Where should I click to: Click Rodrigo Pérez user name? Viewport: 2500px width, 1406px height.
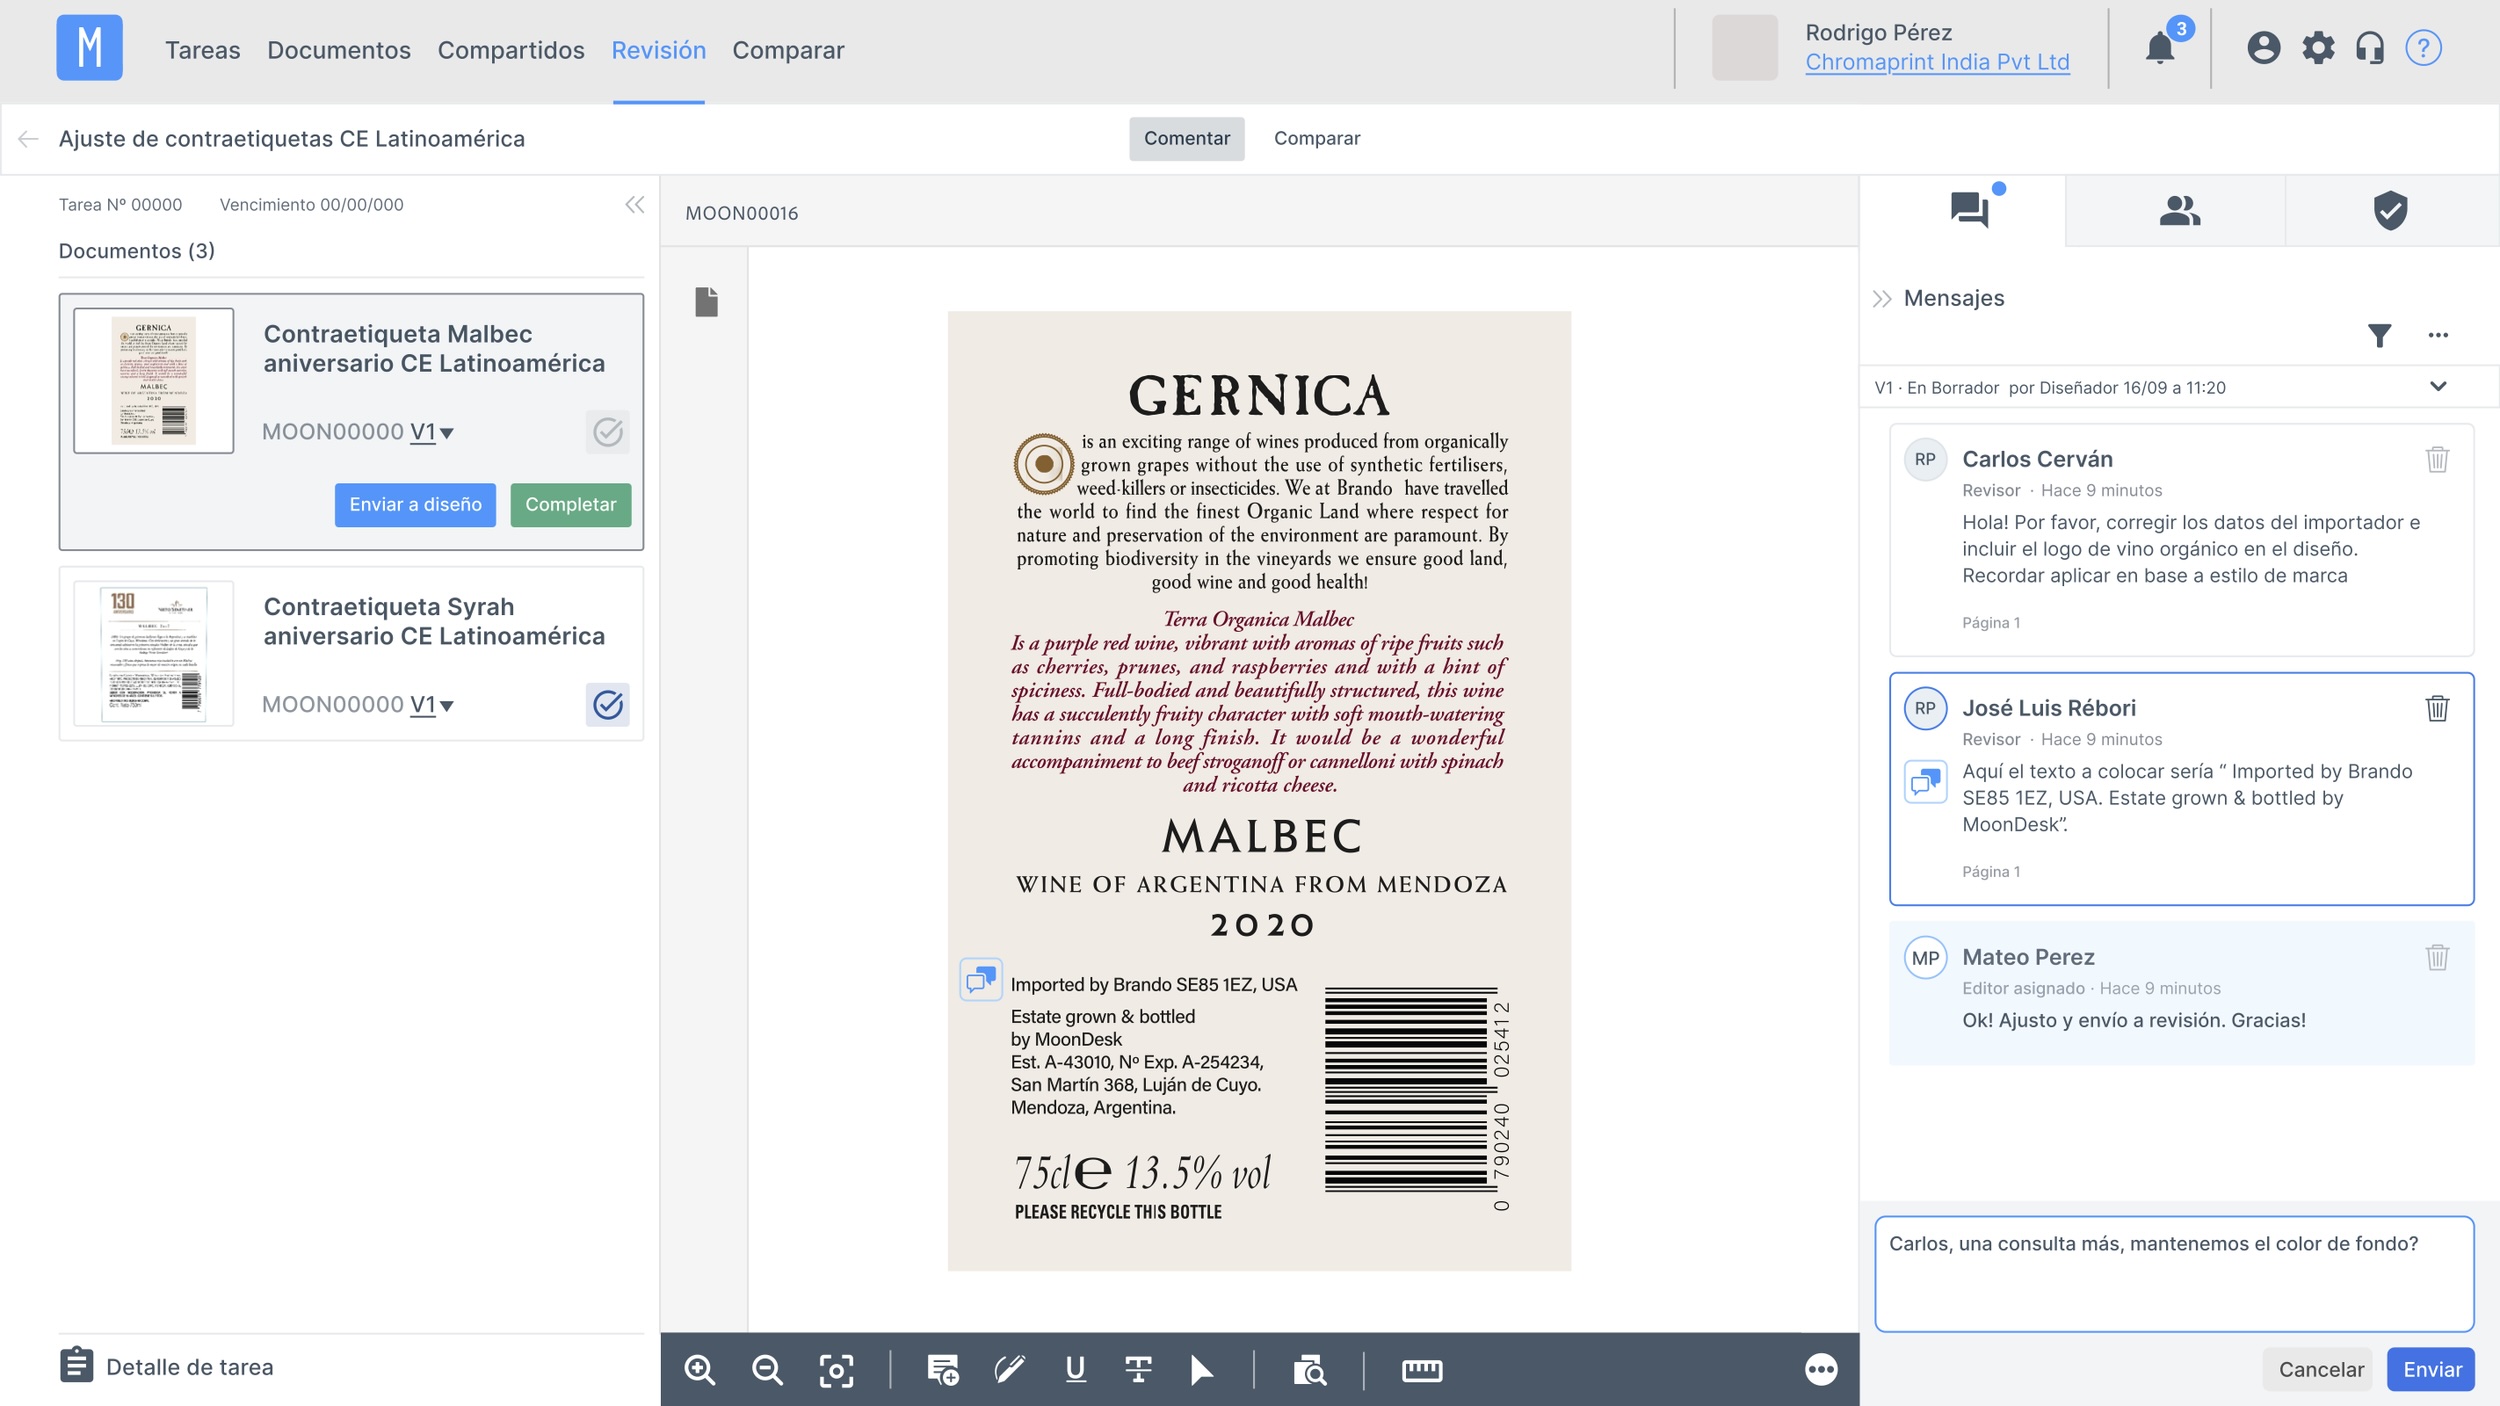point(1878,32)
